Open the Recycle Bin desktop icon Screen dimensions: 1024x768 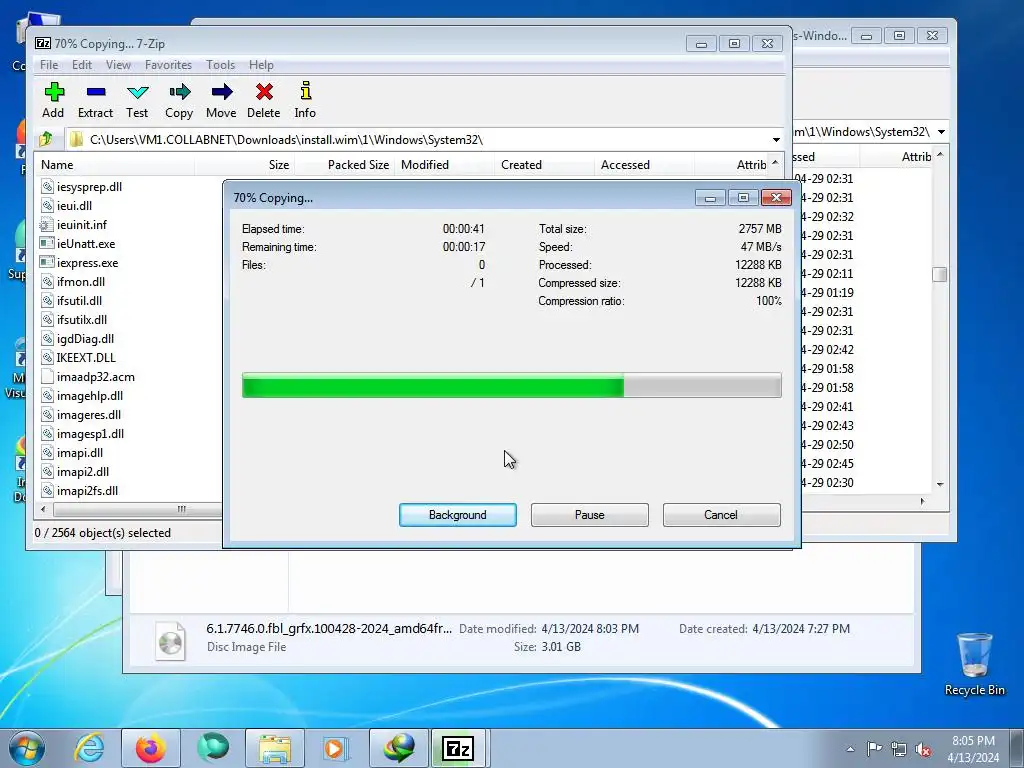pyautogui.click(x=974, y=664)
